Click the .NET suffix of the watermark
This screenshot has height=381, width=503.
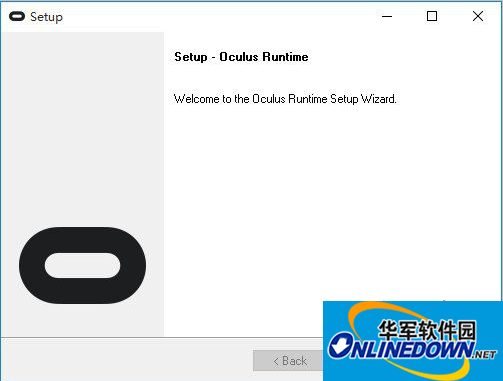pyautogui.click(x=484, y=355)
